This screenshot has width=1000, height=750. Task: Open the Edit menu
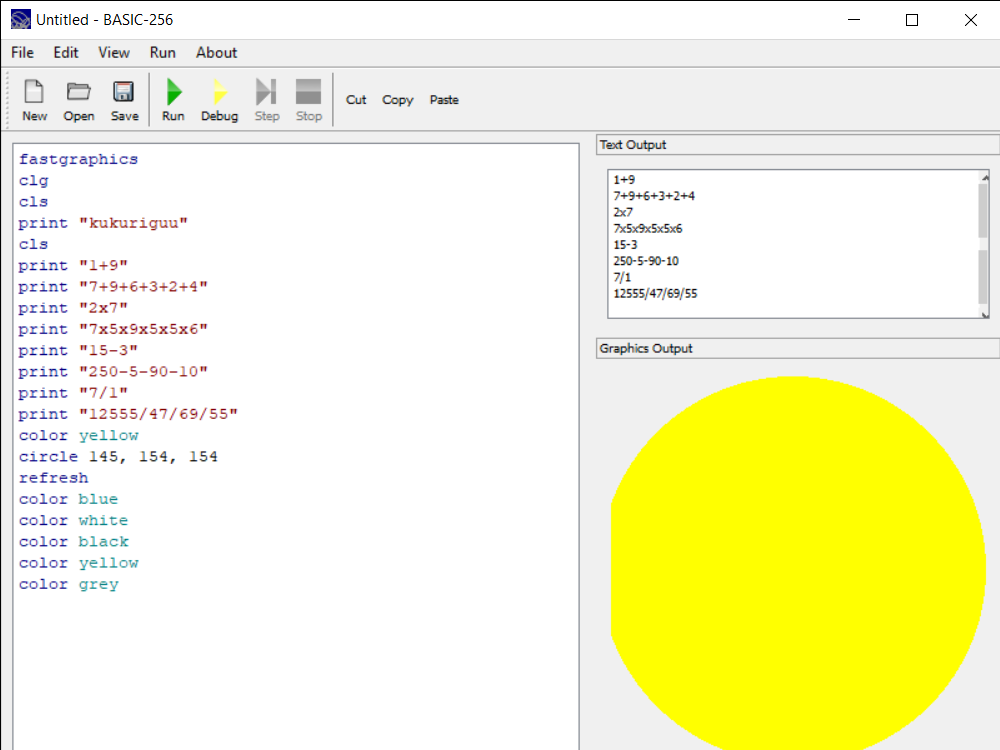tap(65, 52)
